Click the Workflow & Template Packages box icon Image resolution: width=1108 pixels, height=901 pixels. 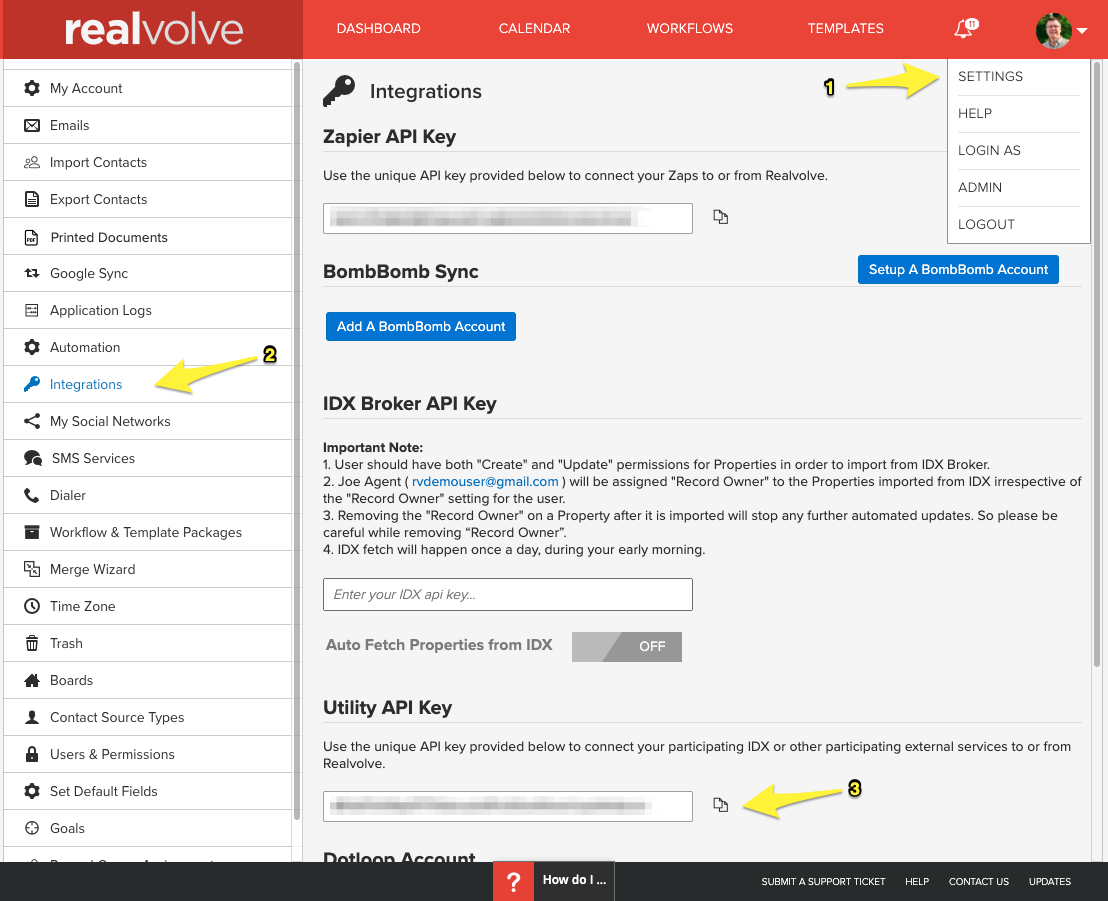(32, 532)
